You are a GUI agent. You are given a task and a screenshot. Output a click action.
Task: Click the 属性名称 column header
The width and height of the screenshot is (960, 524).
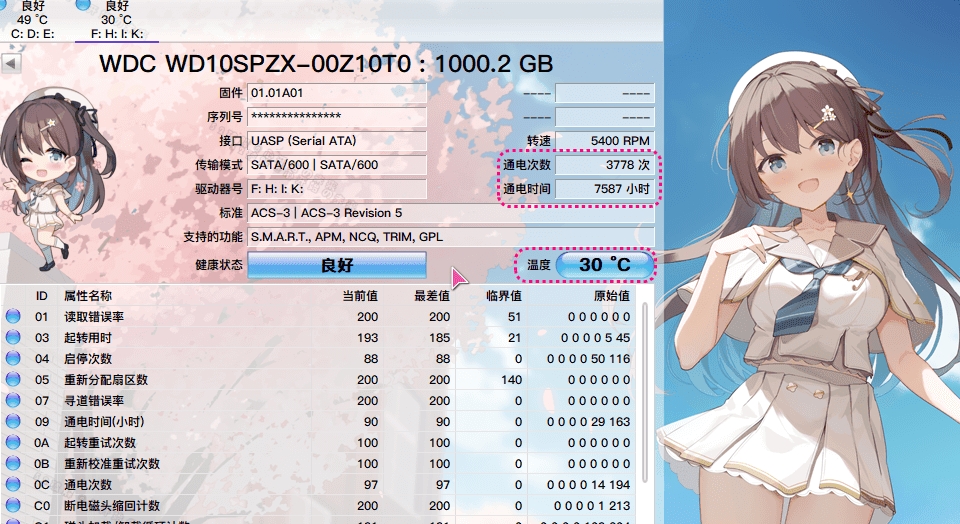(88, 296)
